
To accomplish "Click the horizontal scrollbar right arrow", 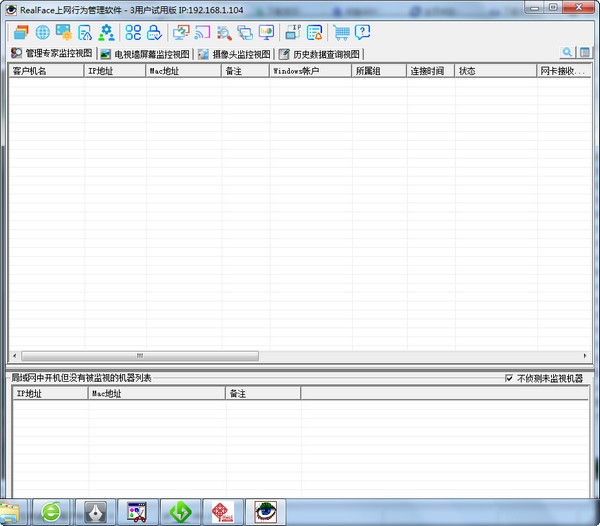I will (x=582, y=356).
